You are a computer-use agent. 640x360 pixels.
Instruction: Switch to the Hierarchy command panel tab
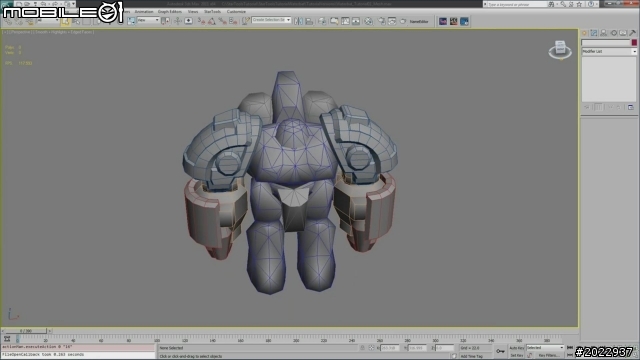click(x=604, y=33)
